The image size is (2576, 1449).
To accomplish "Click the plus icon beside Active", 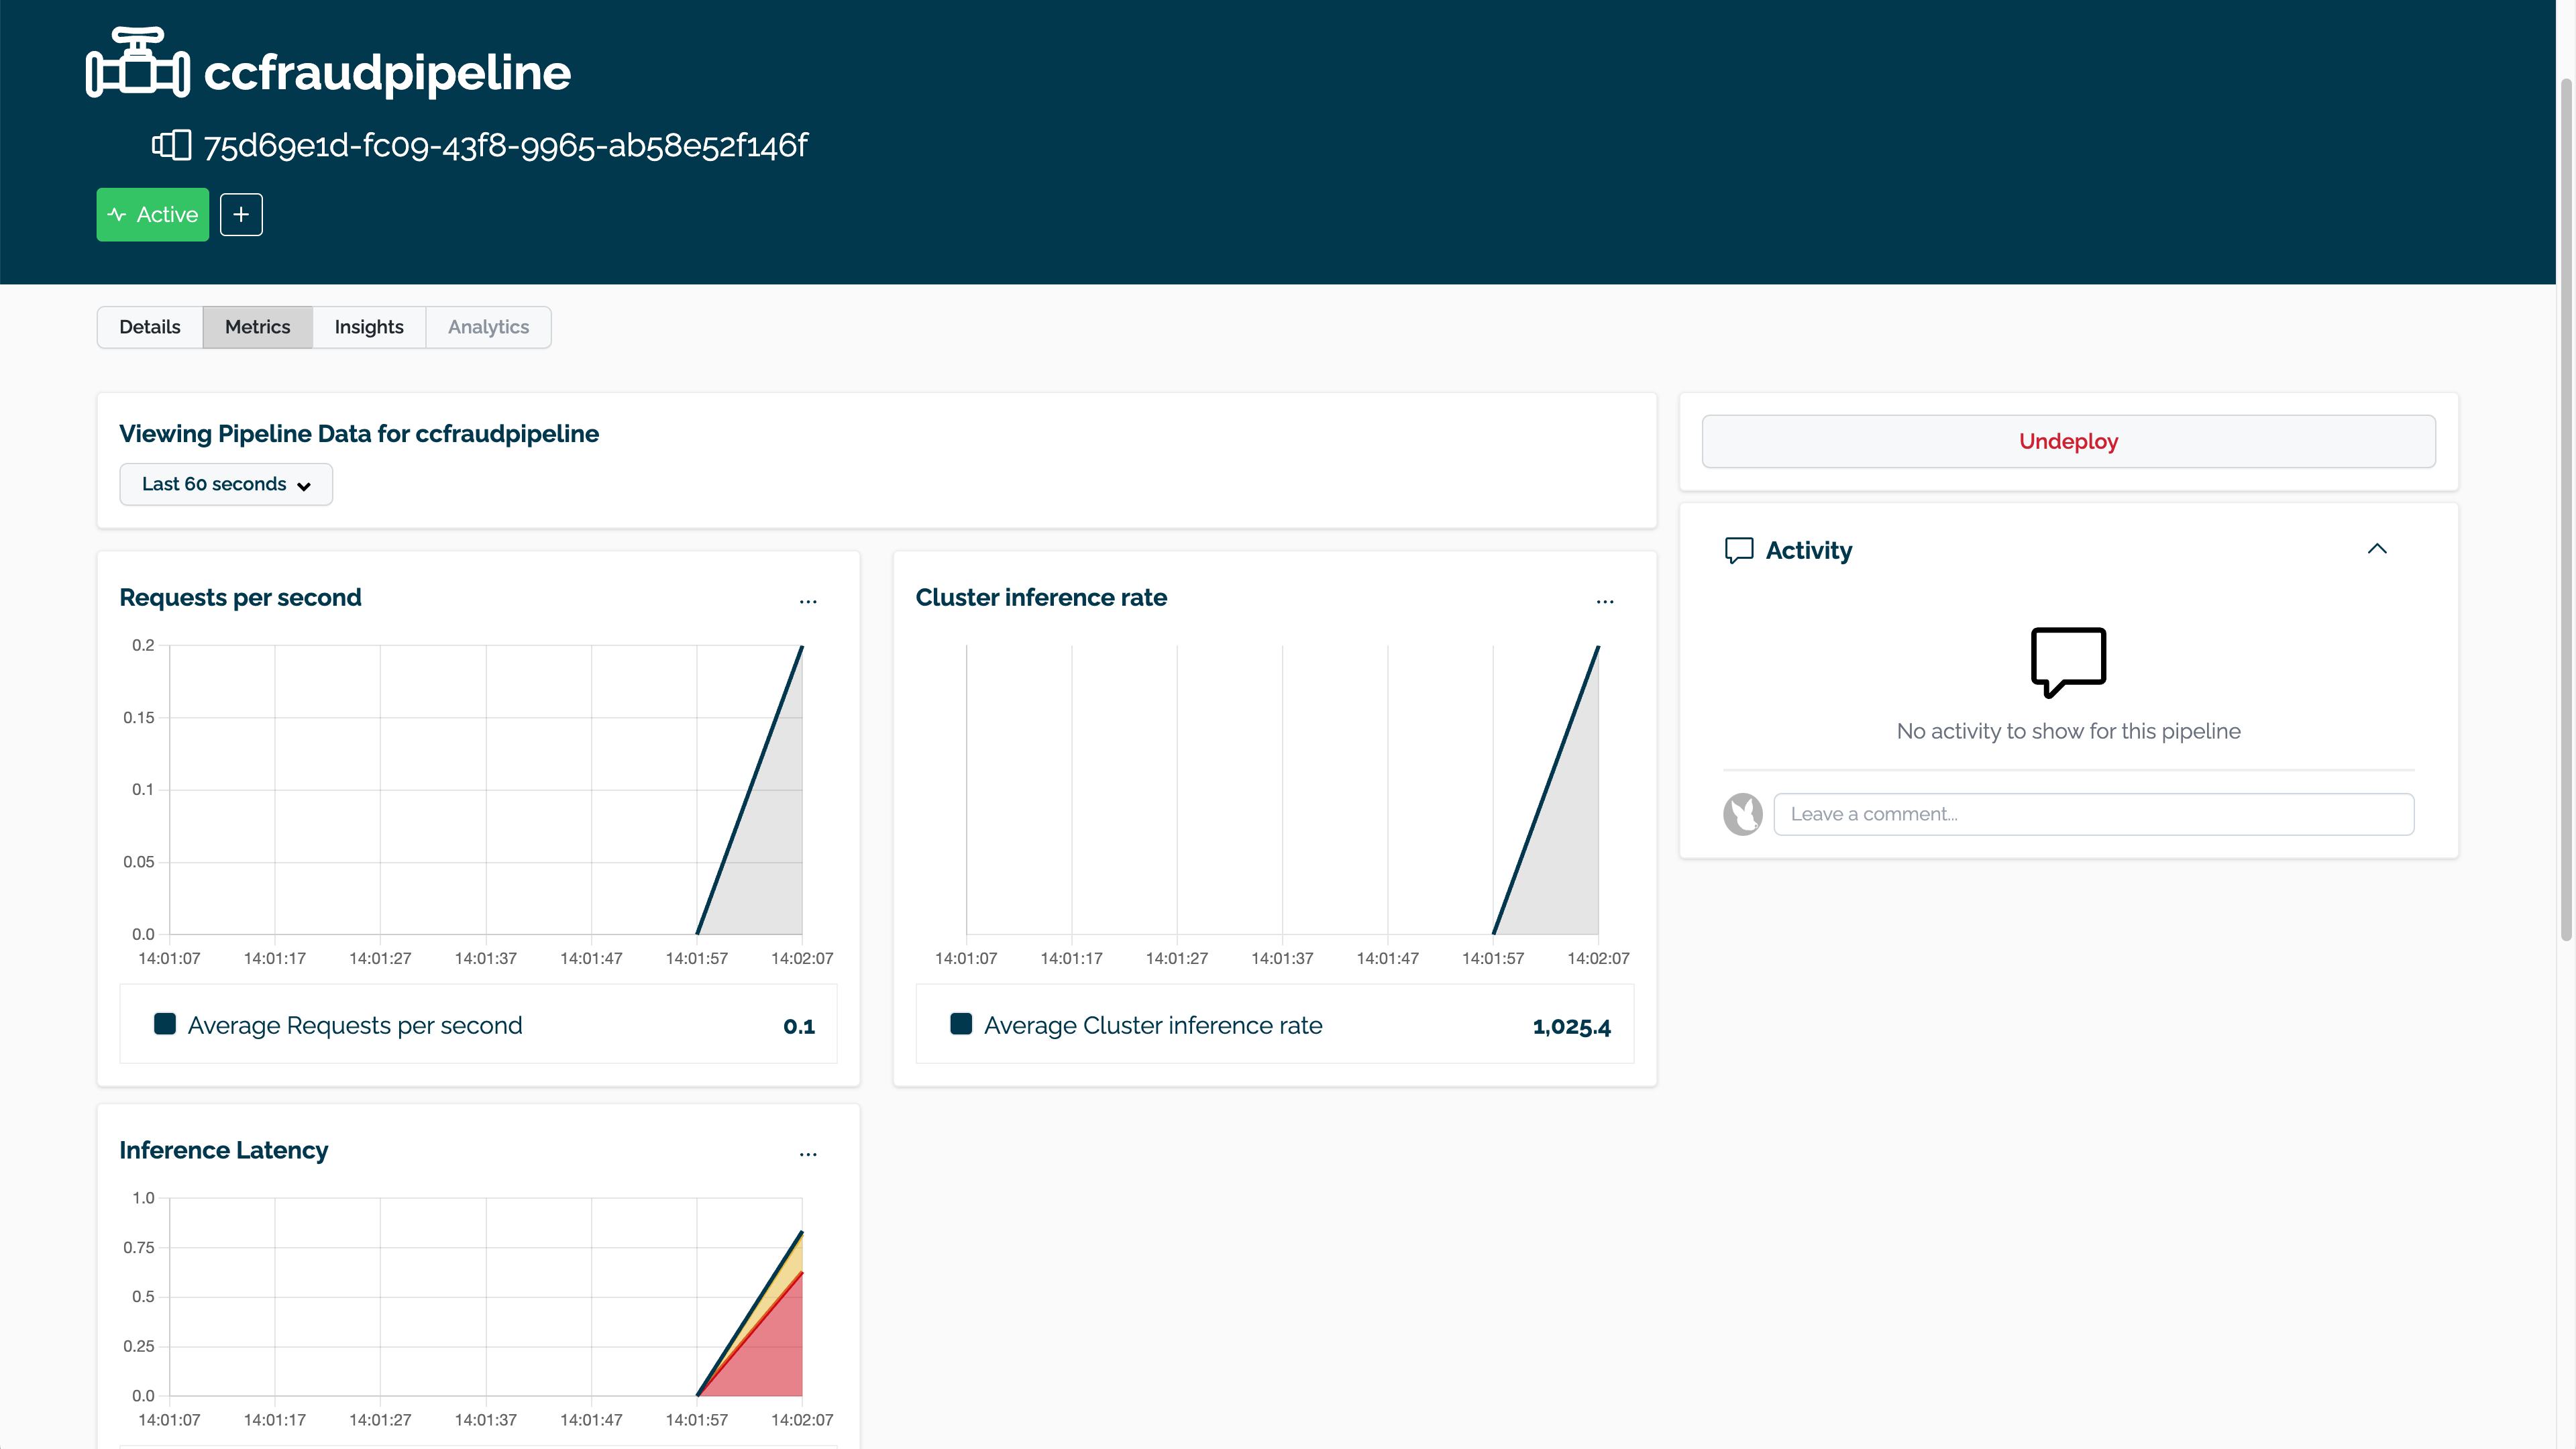I will 241,215.
